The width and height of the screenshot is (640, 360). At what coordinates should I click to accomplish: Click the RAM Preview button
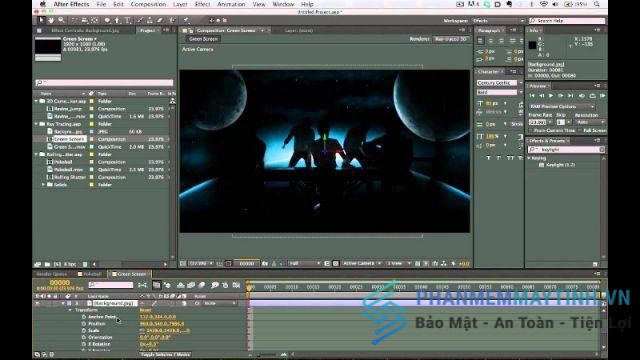(602, 96)
